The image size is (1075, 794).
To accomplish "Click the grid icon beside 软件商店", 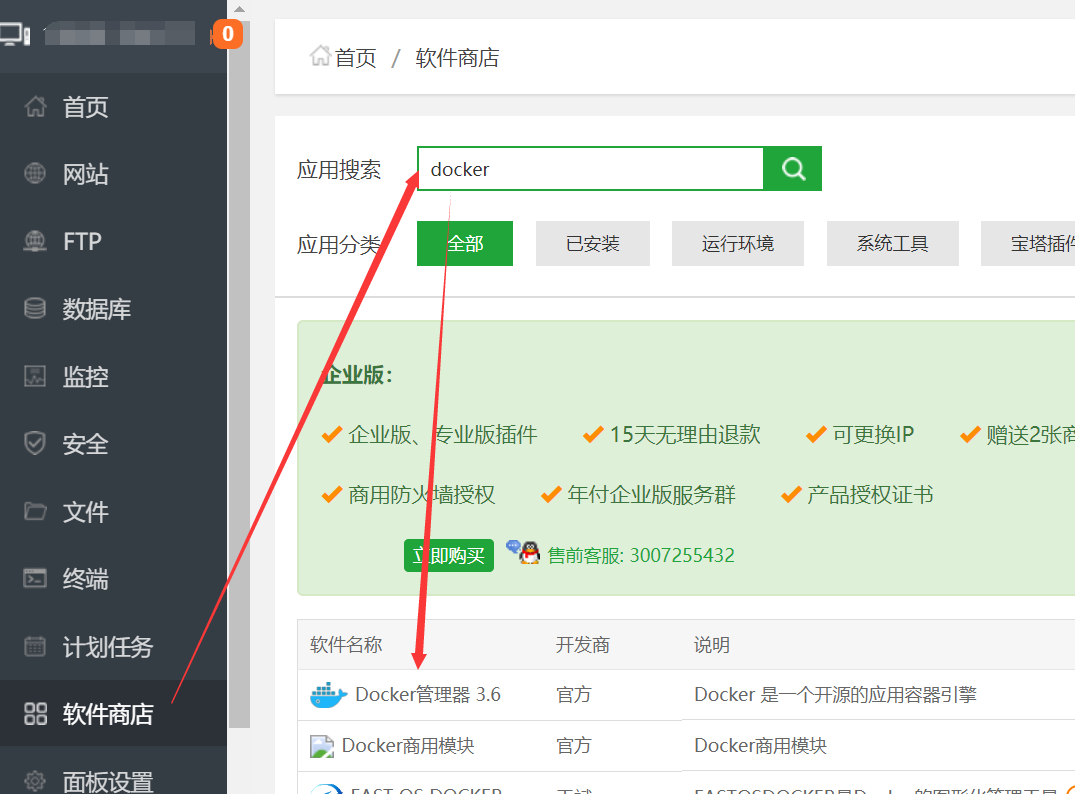I will click(35, 714).
